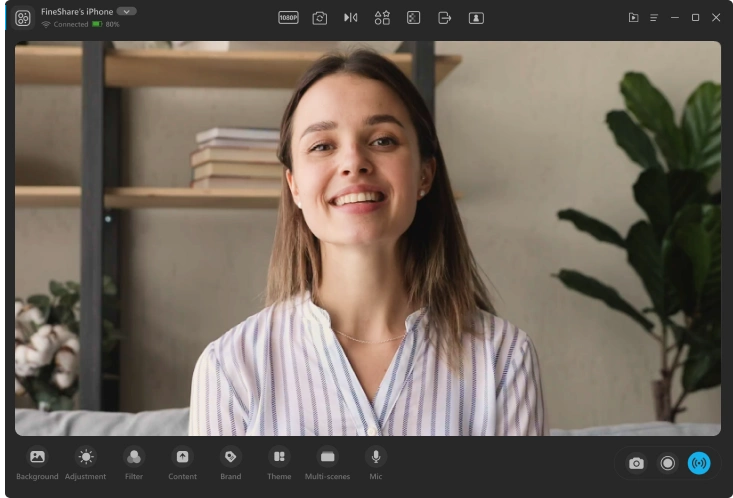
Task: Open the shapes and effects icon
Action: [382, 17]
